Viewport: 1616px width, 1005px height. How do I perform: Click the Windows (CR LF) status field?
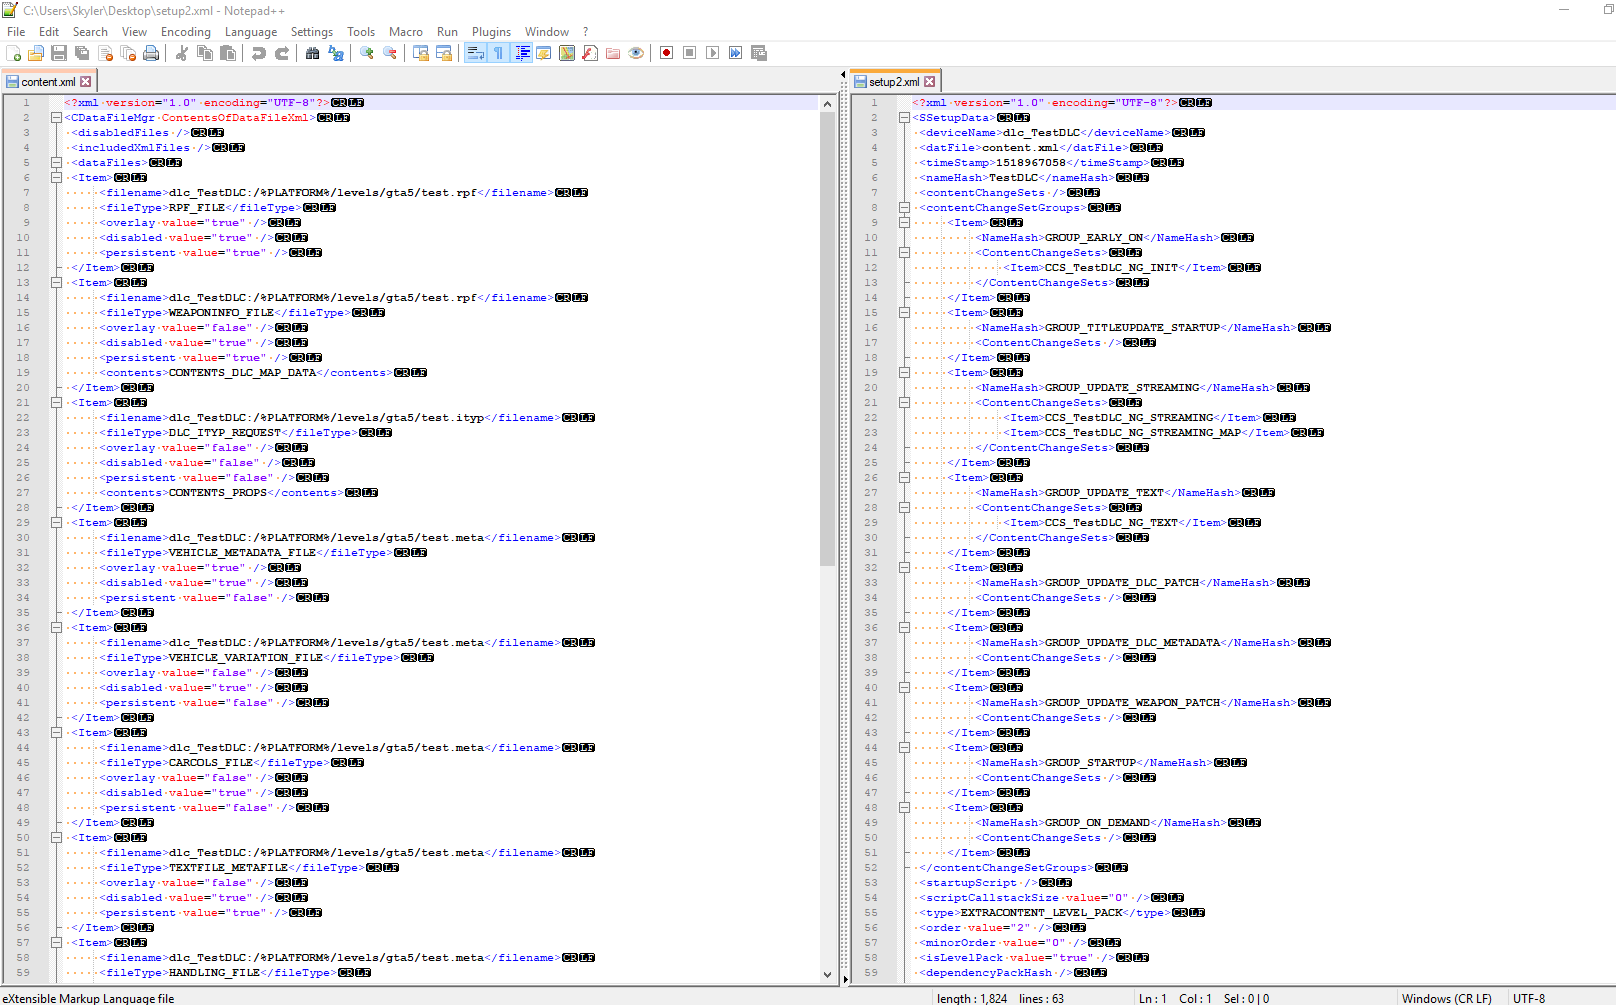click(x=1447, y=998)
